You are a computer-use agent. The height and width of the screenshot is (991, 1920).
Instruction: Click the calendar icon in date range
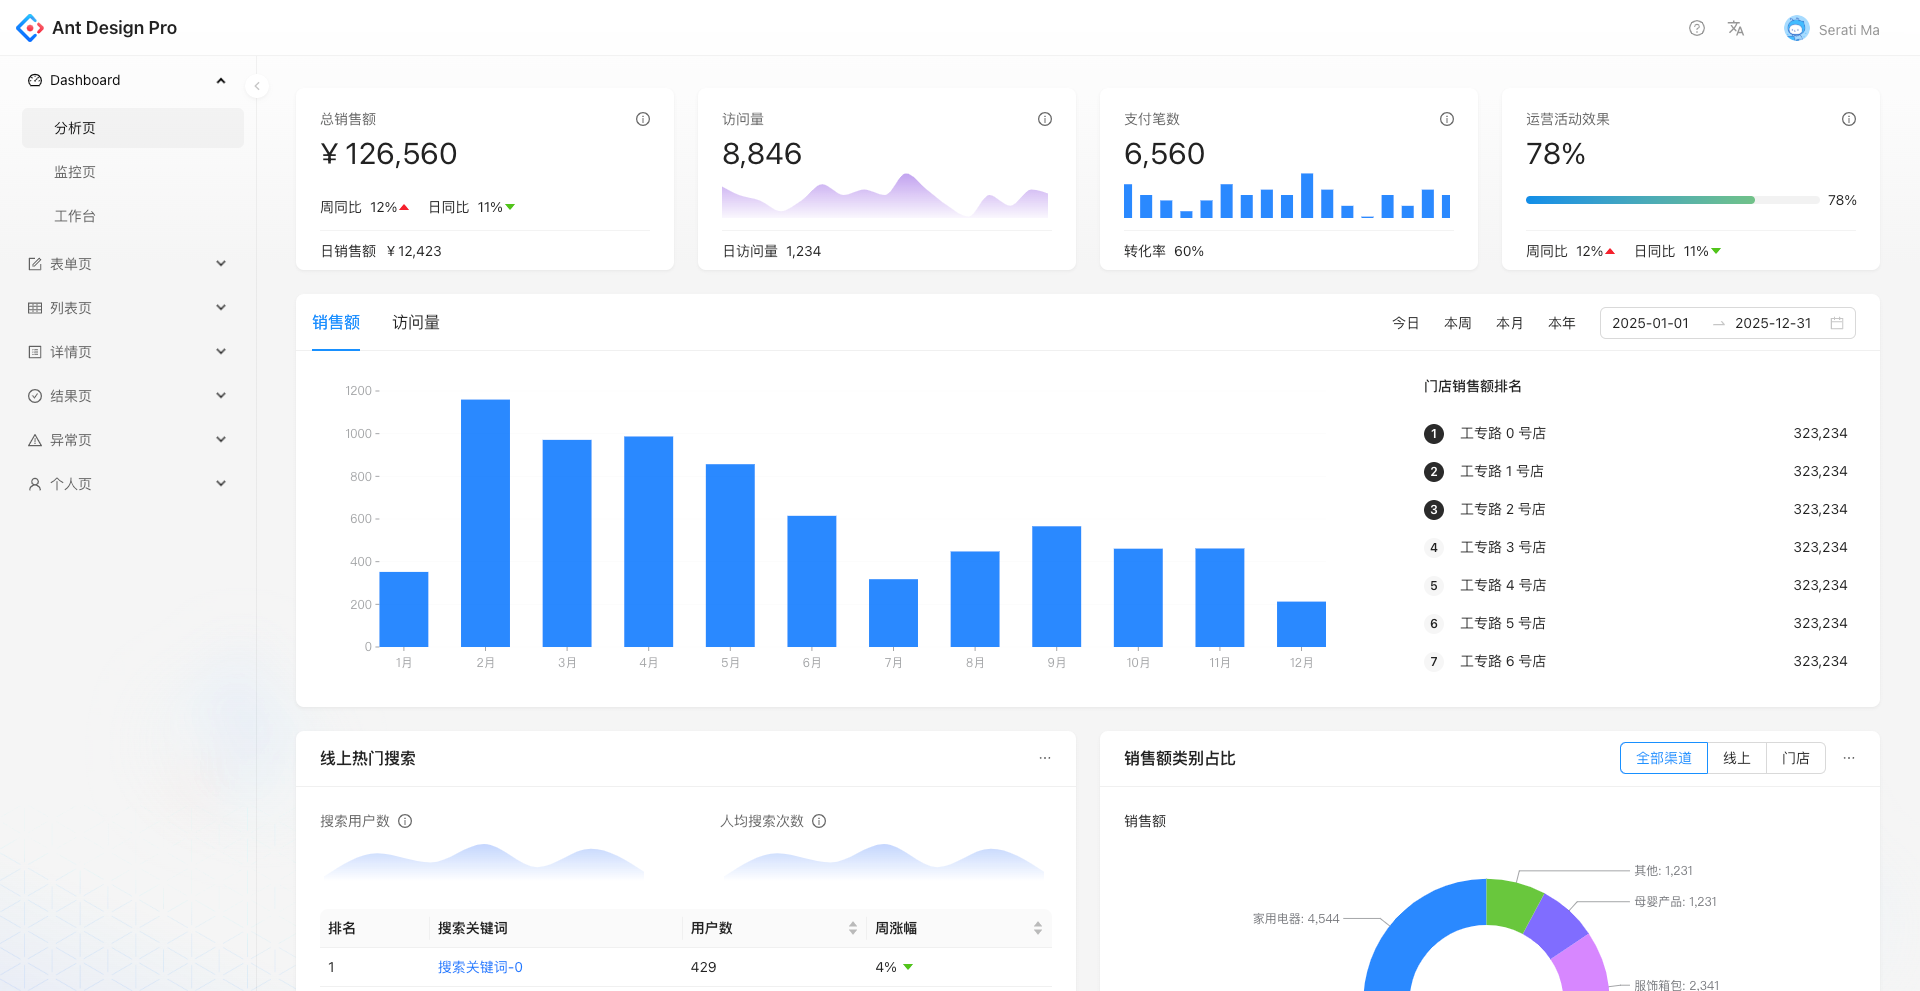coord(1837,323)
